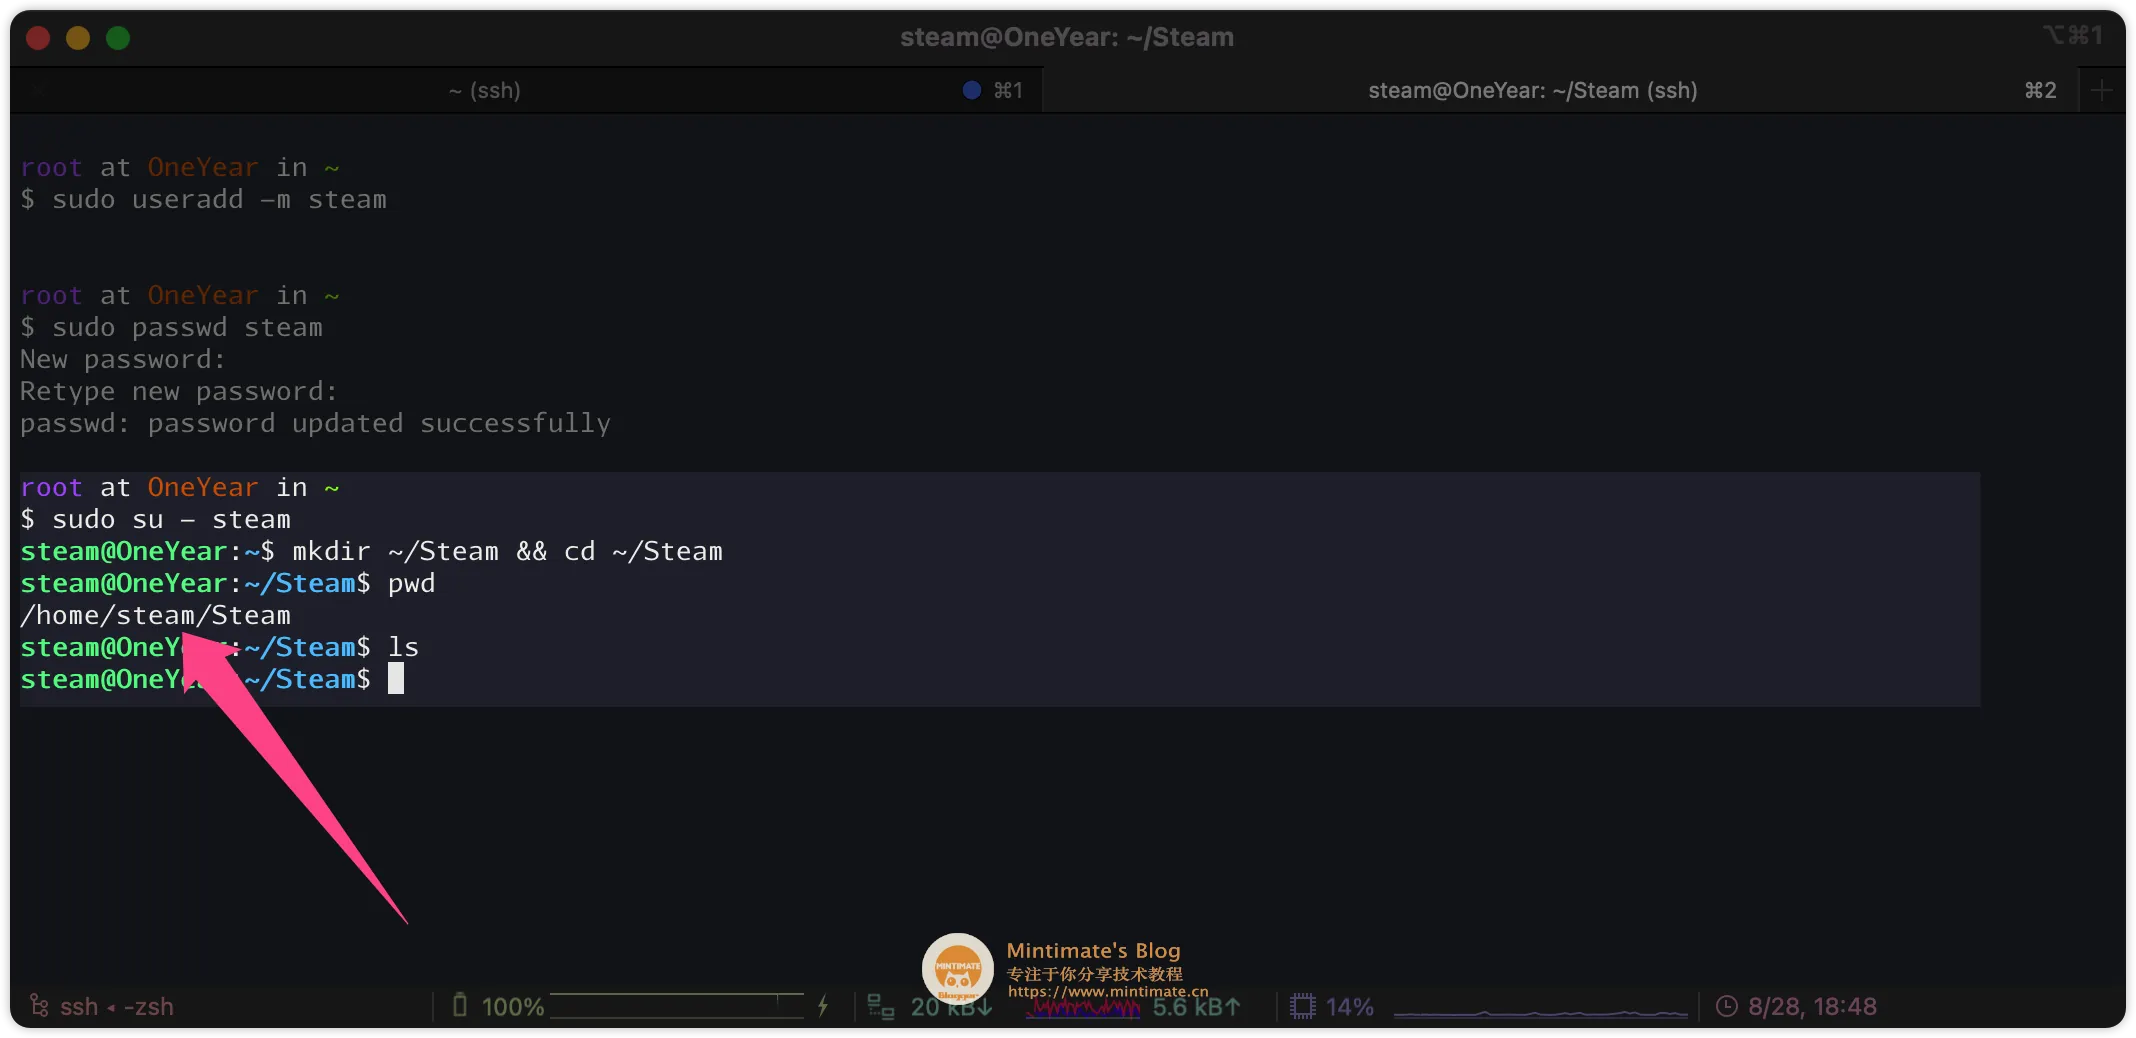Select the steam@OneYear ~/Steam (ssh) tab
The image size is (2136, 1038).
pos(1532,90)
